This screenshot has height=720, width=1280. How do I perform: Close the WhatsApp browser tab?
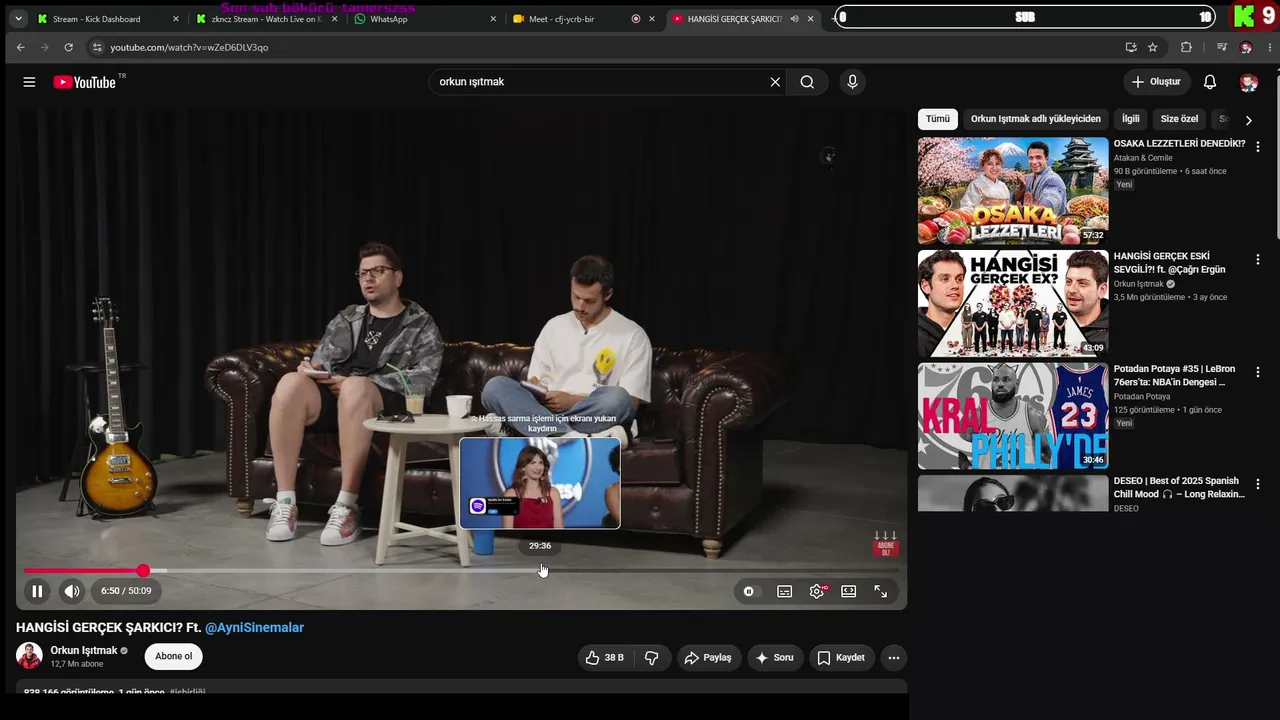tap(493, 19)
